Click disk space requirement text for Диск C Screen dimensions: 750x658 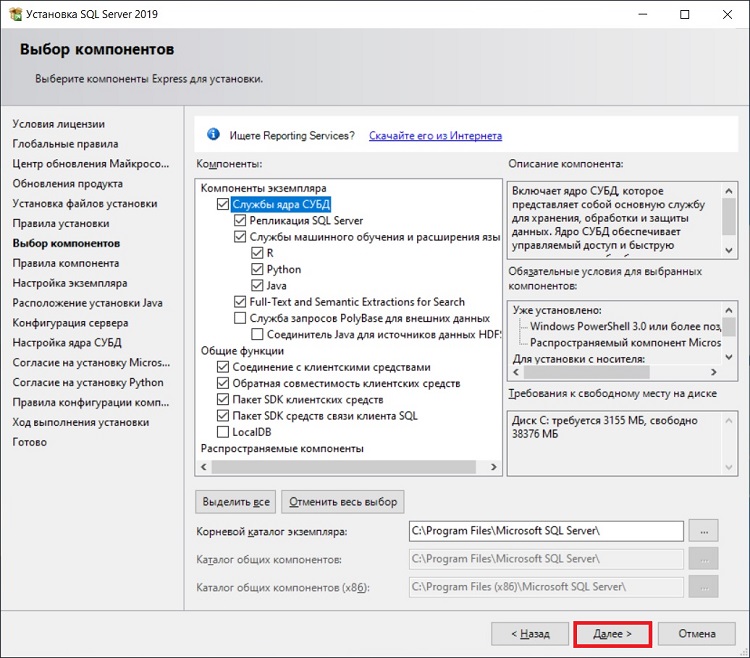[605, 427]
